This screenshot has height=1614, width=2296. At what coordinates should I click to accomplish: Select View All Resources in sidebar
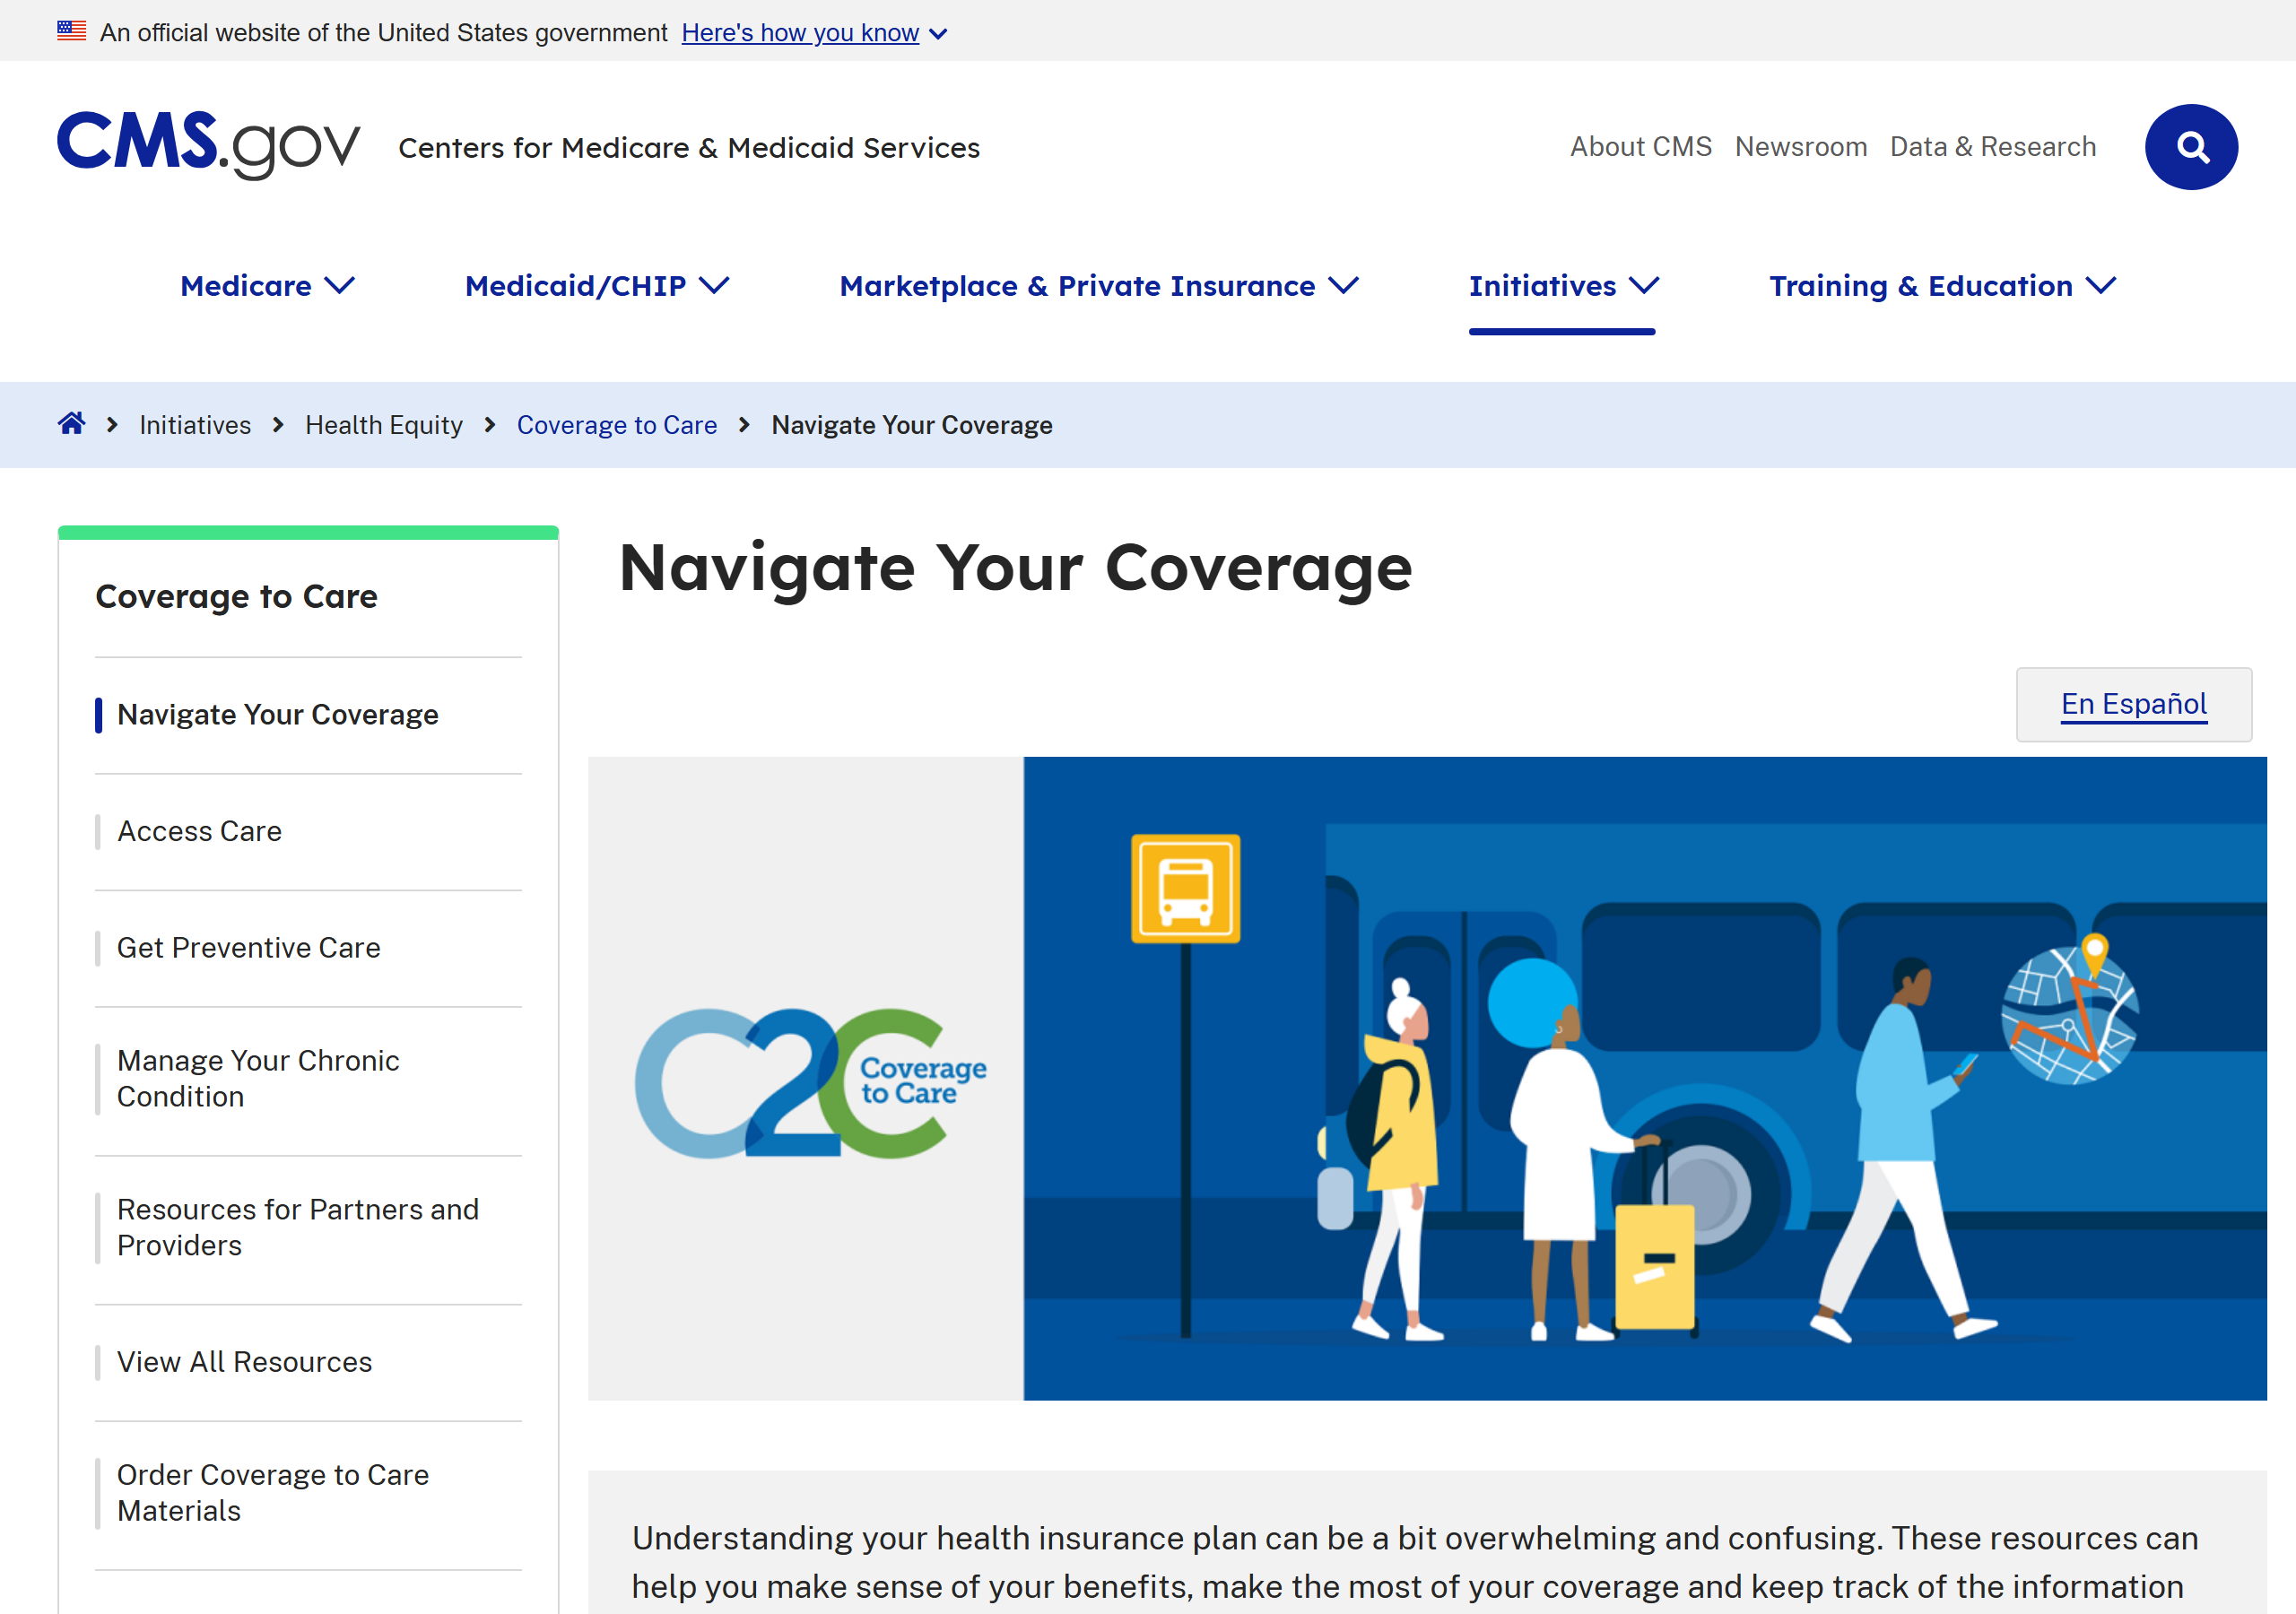(x=244, y=1362)
